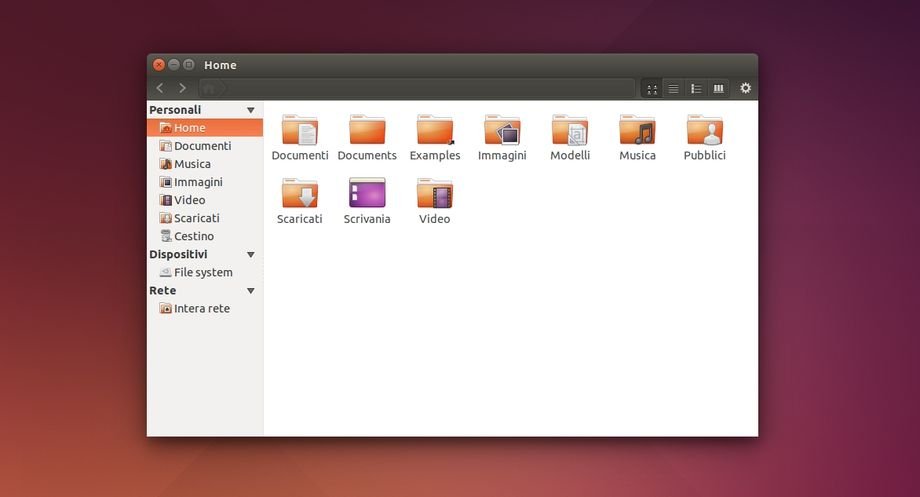Switch to icon grid view
Screen dimensions: 920x497
click(652, 89)
